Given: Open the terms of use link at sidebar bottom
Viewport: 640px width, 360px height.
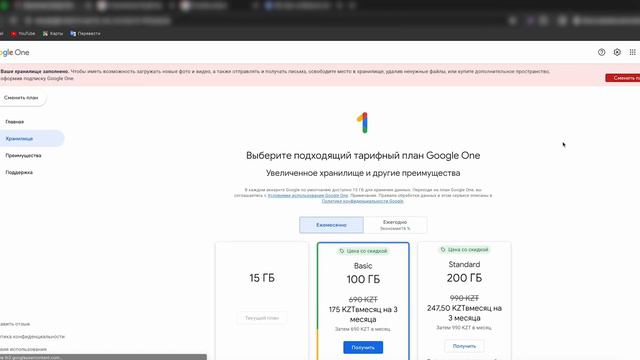Looking at the screenshot, I should 23,349.
